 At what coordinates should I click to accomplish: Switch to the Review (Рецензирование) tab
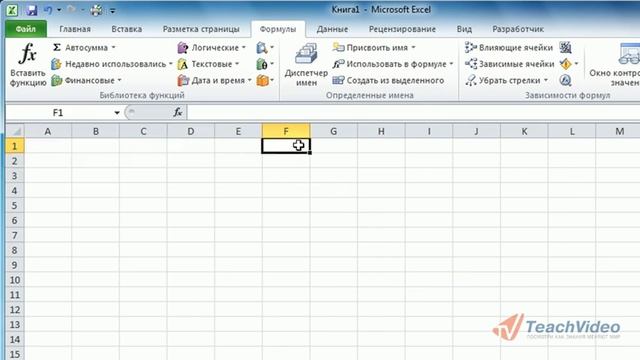click(402, 29)
